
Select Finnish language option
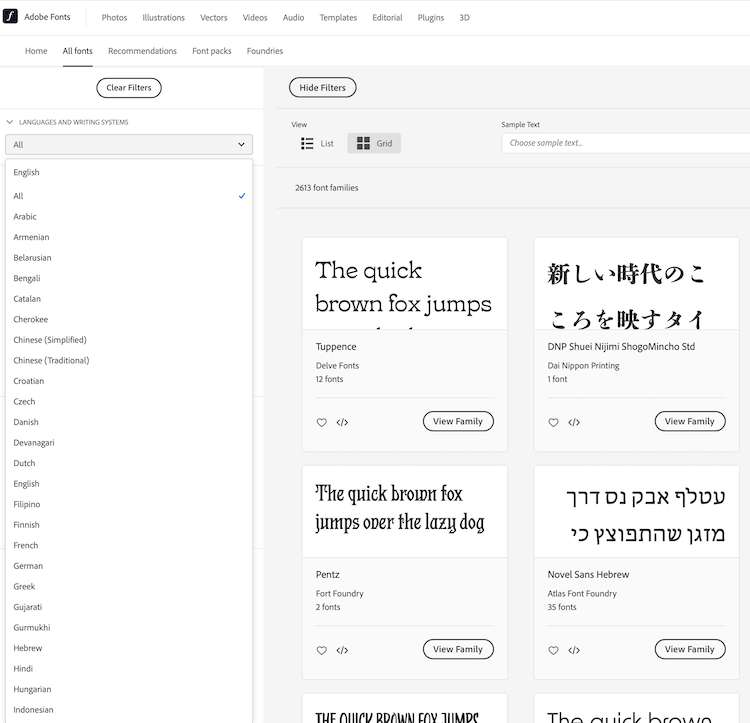pyautogui.click(x=129, y=525)
